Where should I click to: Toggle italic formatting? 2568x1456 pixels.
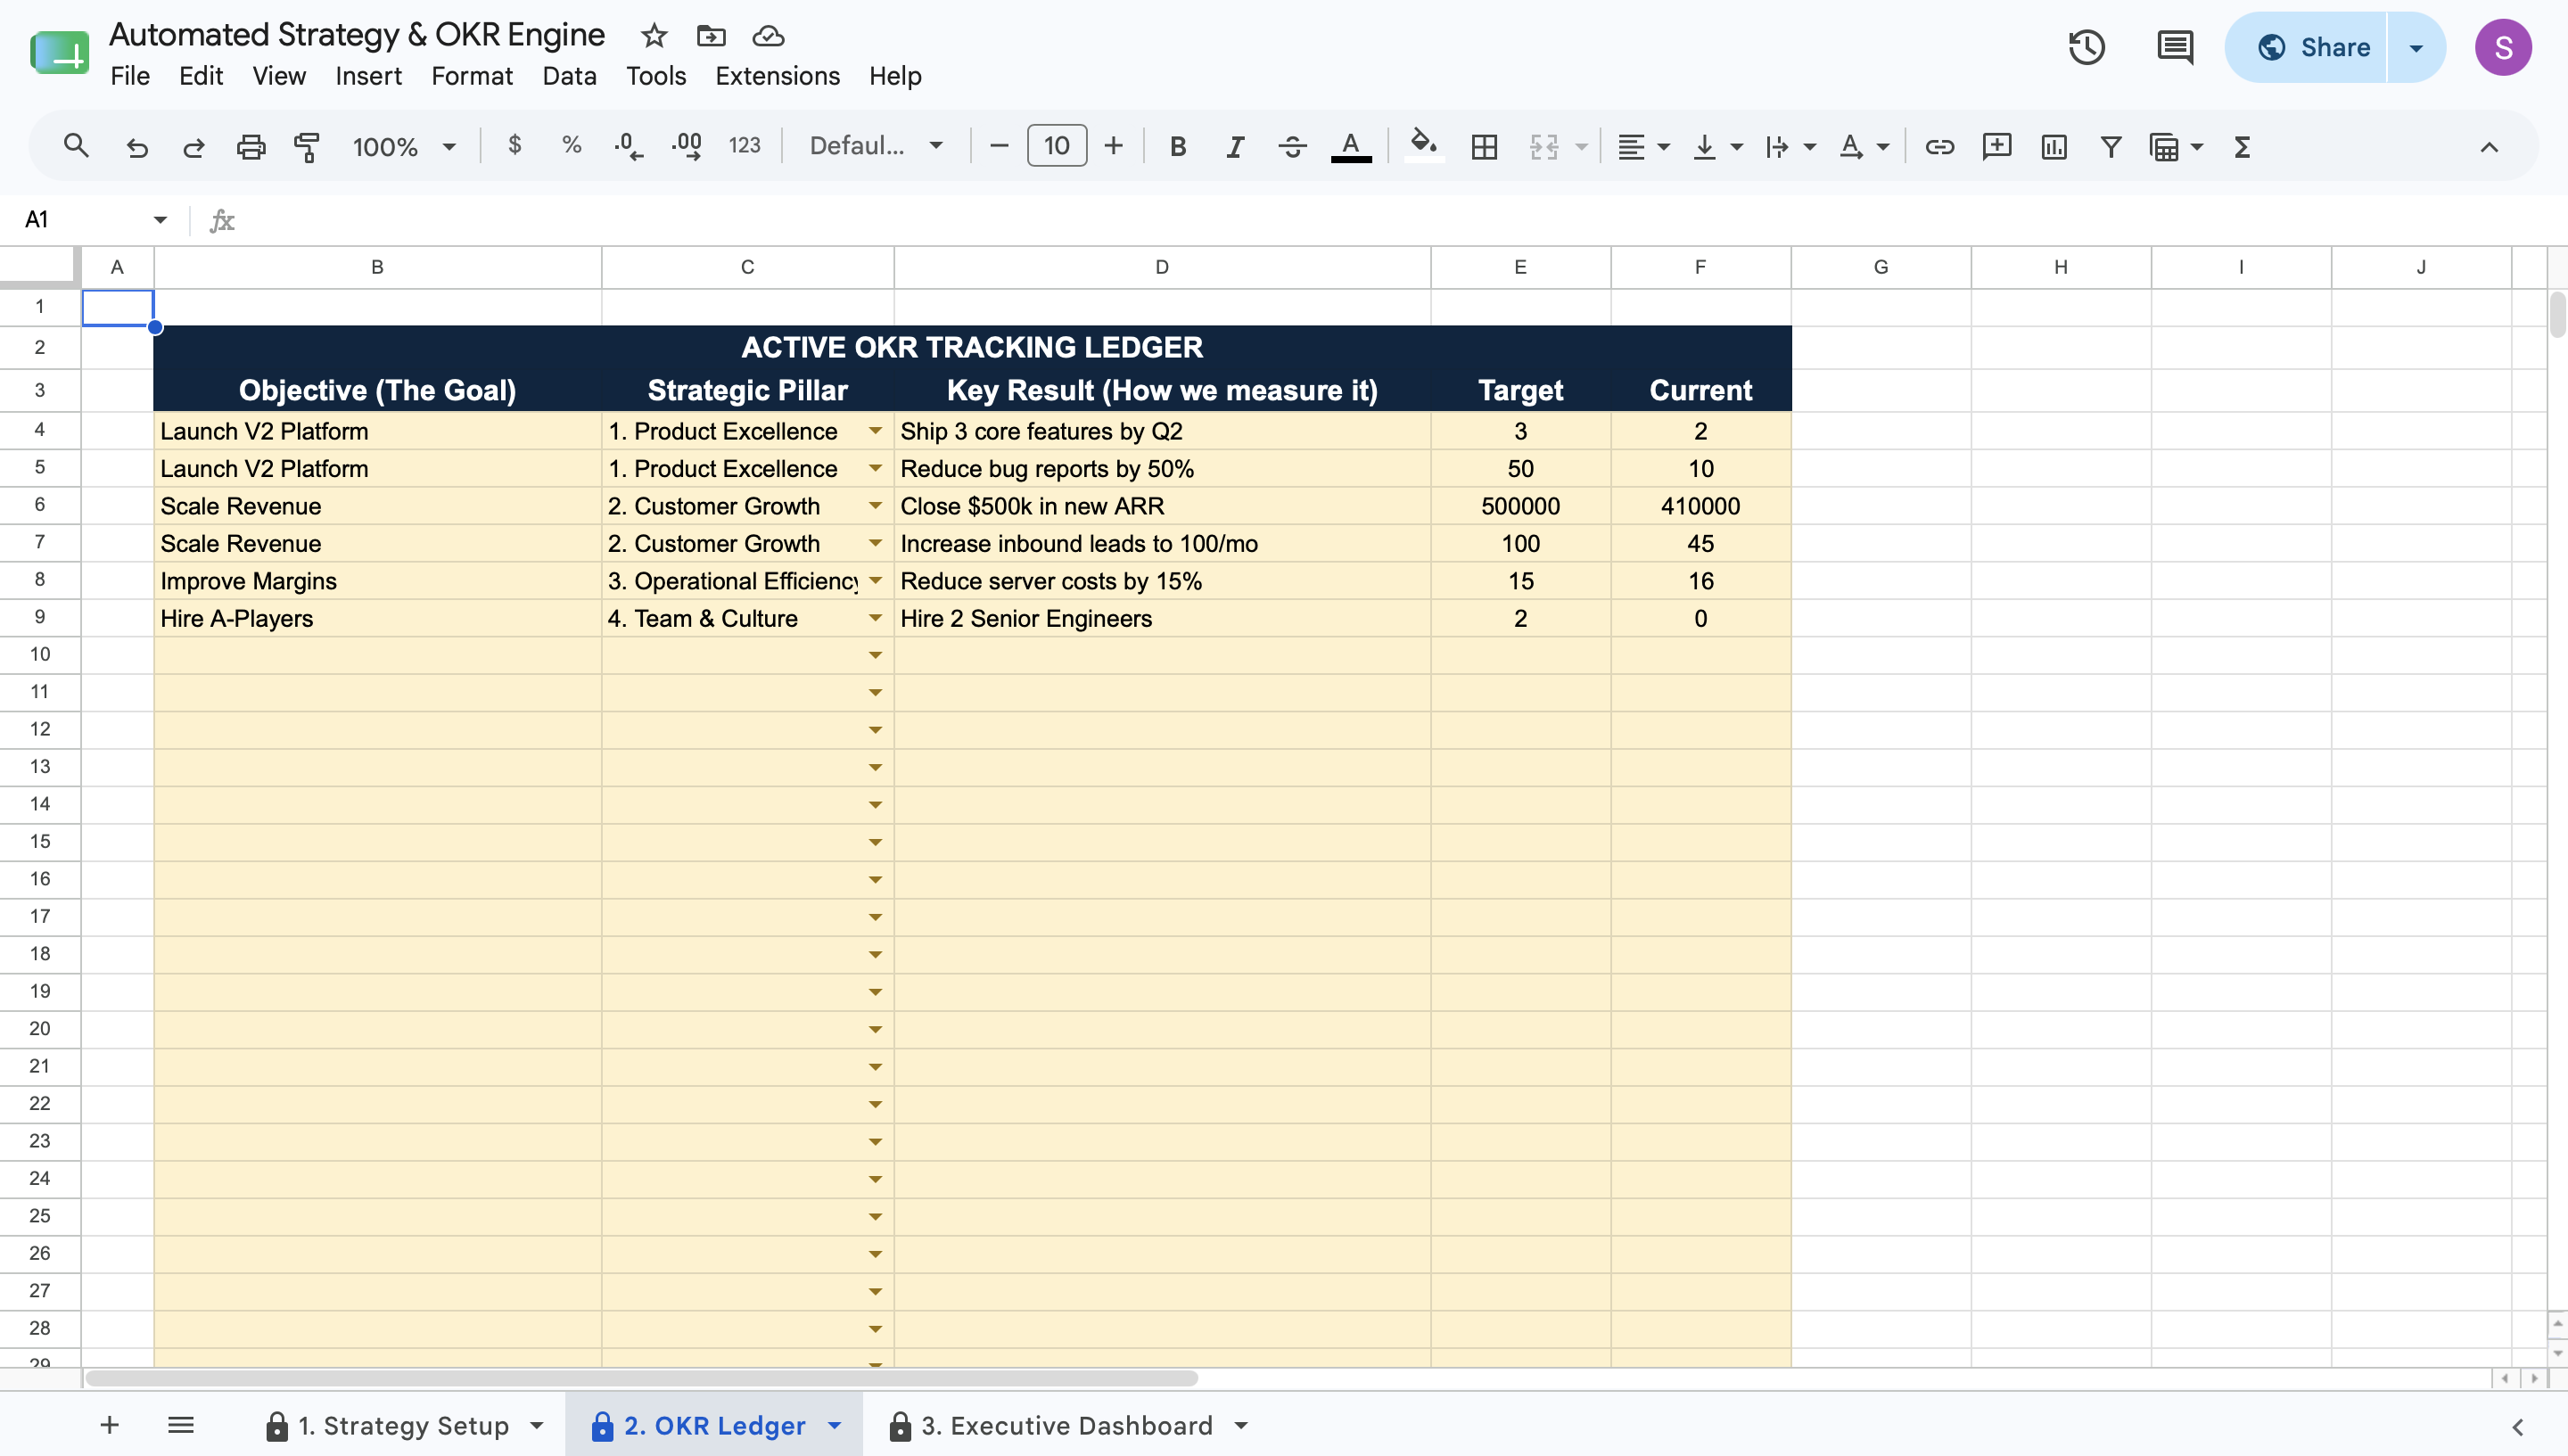[1234, 147]
